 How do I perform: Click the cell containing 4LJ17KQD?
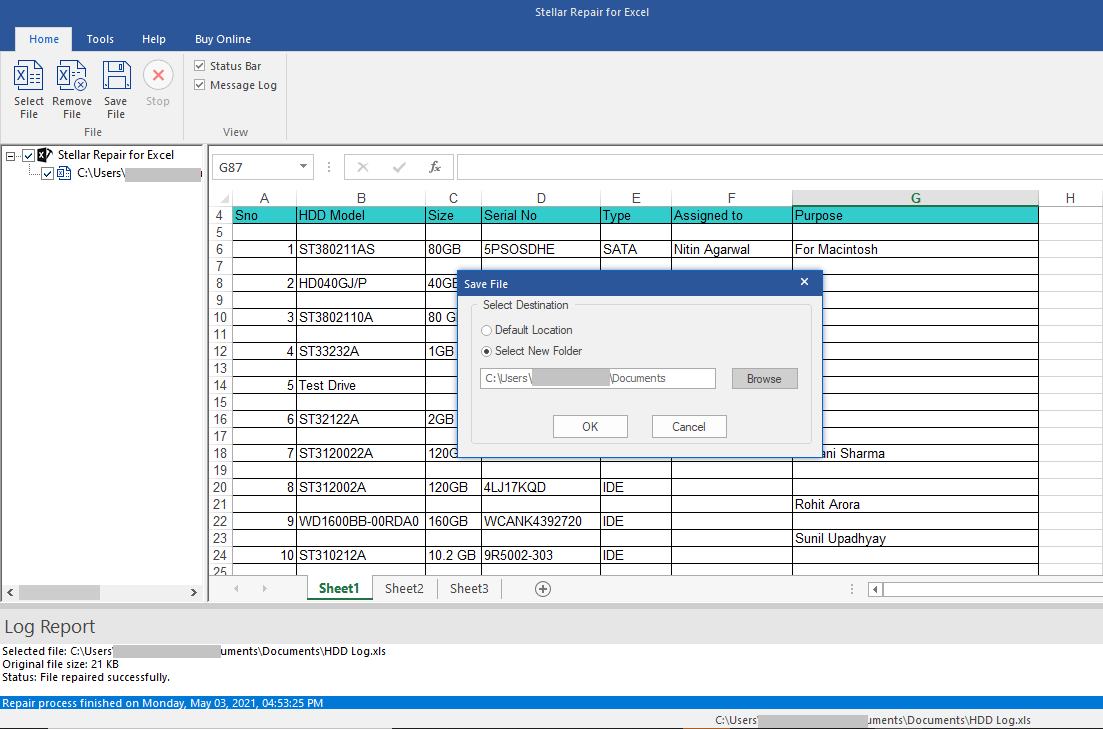click(541, 487)
